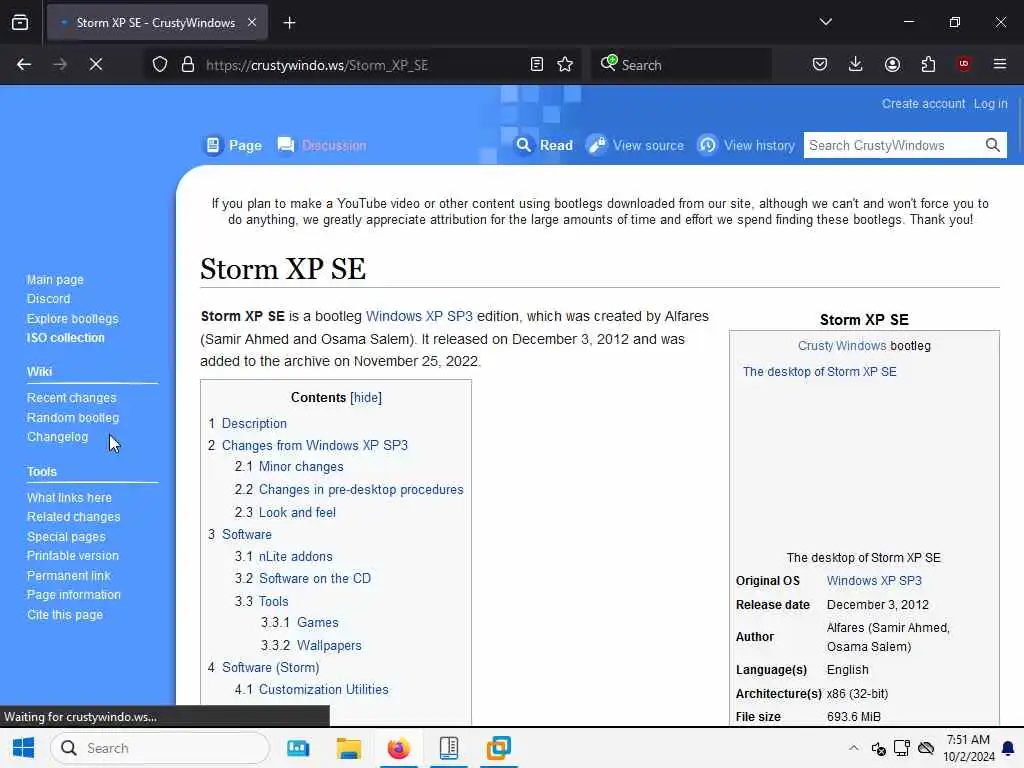The image size is (1024, 768).
Task: Show hidden tray icons with the chevron
Action: pos(854,748)
